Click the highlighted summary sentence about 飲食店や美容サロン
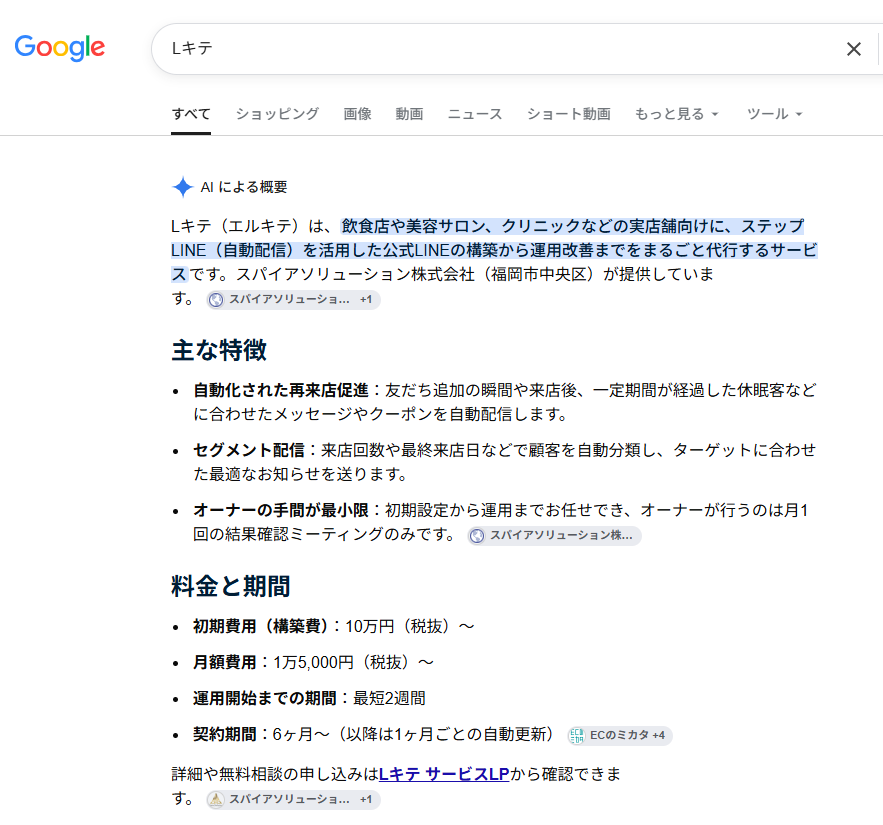This screenshot has width=883, height=825. 494,250
